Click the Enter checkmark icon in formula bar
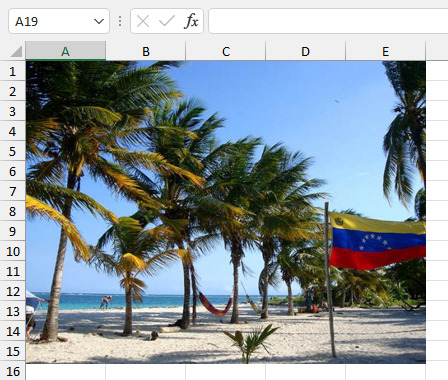This screenshot has width=448, height=380. (167, 21)
